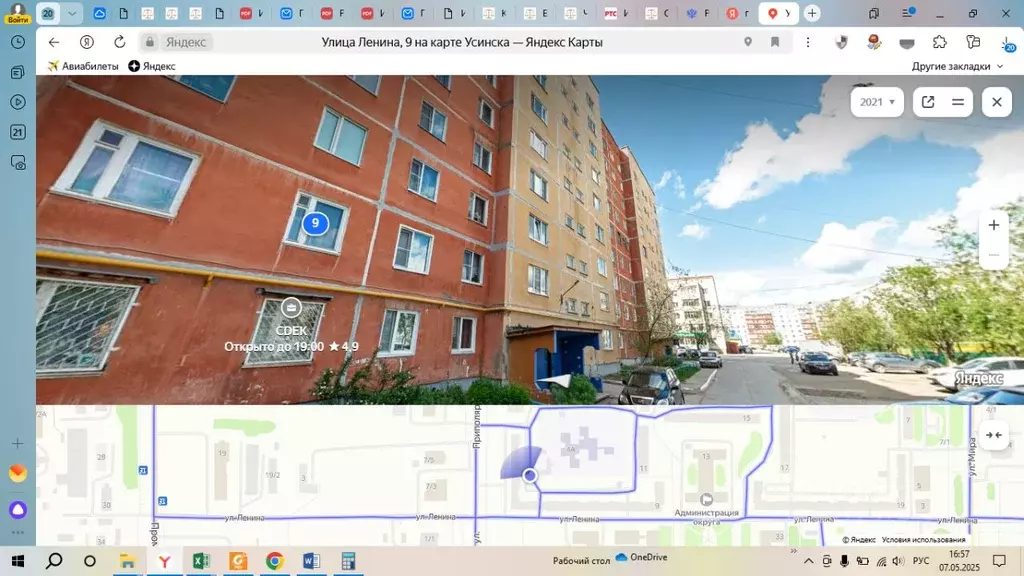Open Yandex home via the Я button

point(87,42)
